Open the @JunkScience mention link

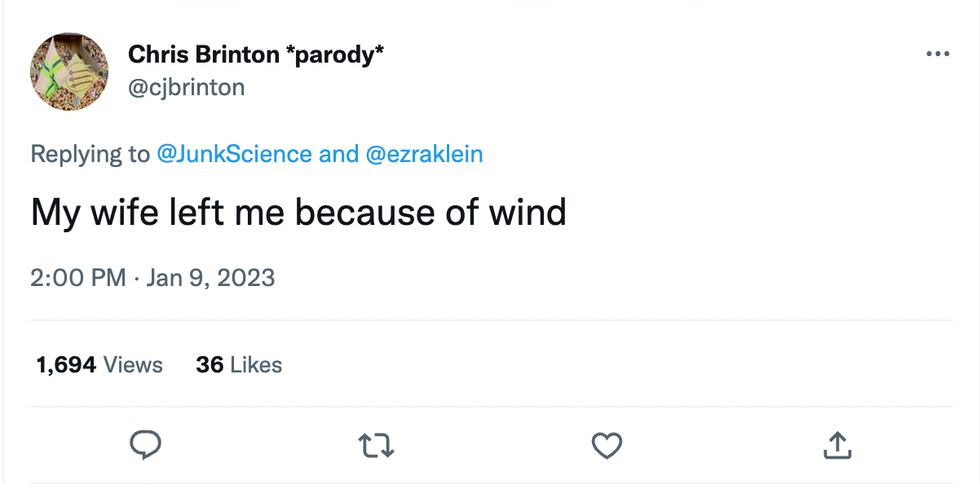click(234, 154)
